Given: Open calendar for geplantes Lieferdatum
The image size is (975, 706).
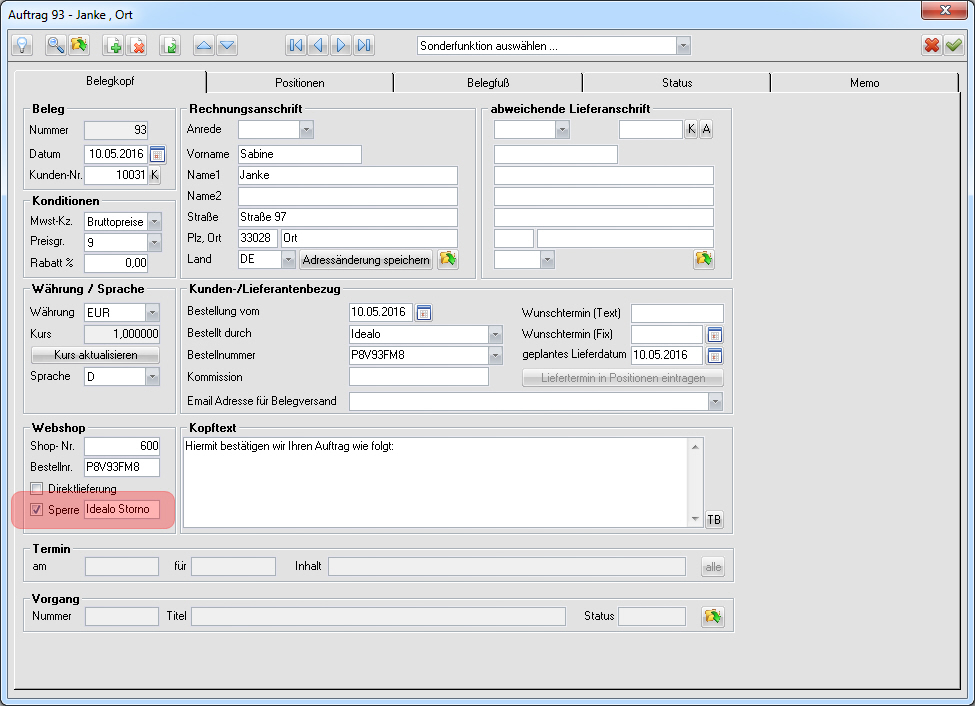Looking at the screenshot, I should (714, 356).
